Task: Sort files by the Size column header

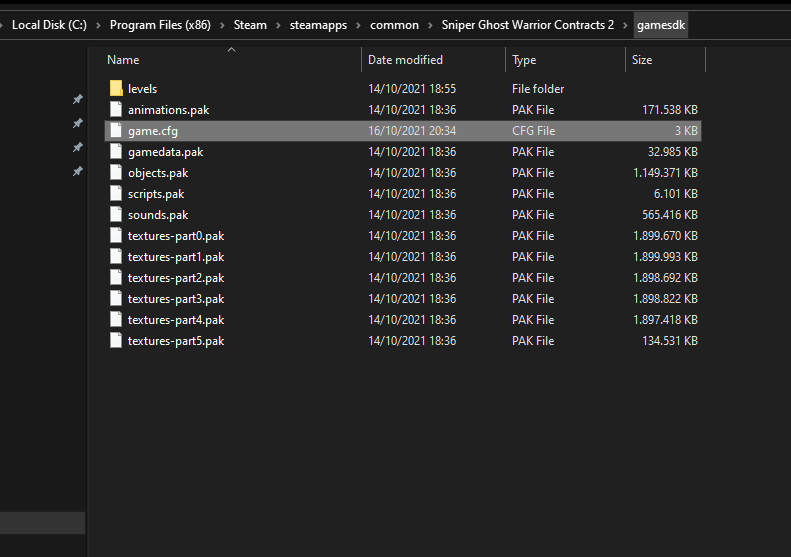Action: pyautogui.click(x=642, y=60)
